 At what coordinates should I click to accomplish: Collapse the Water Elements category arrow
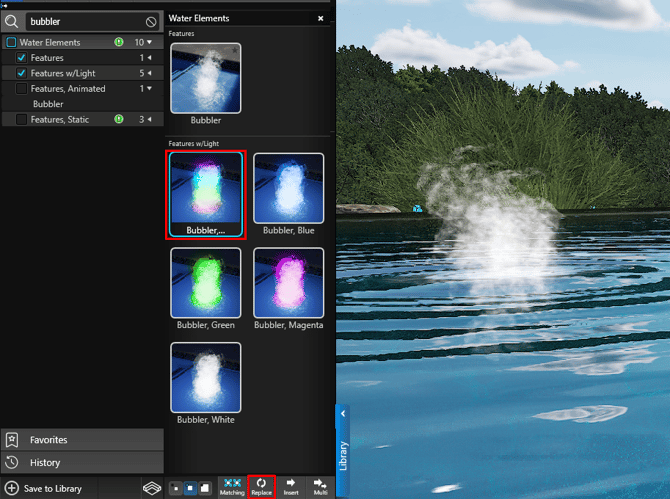pos(150,43)
